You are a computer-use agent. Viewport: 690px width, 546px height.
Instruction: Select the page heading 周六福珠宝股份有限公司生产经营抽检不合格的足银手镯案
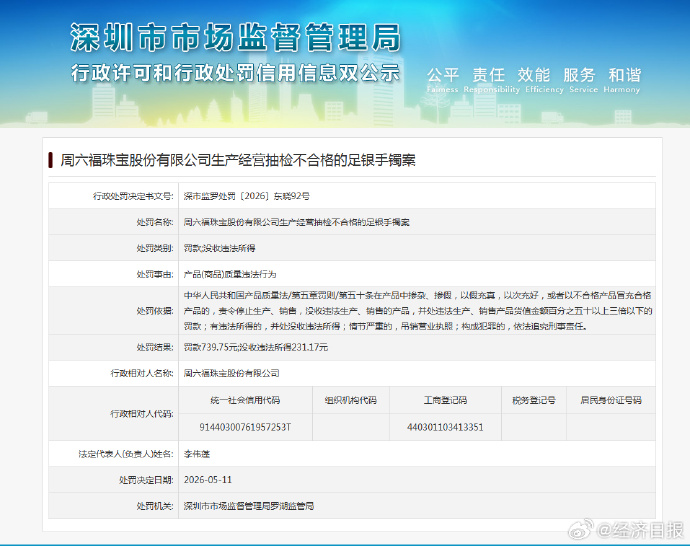238,160
